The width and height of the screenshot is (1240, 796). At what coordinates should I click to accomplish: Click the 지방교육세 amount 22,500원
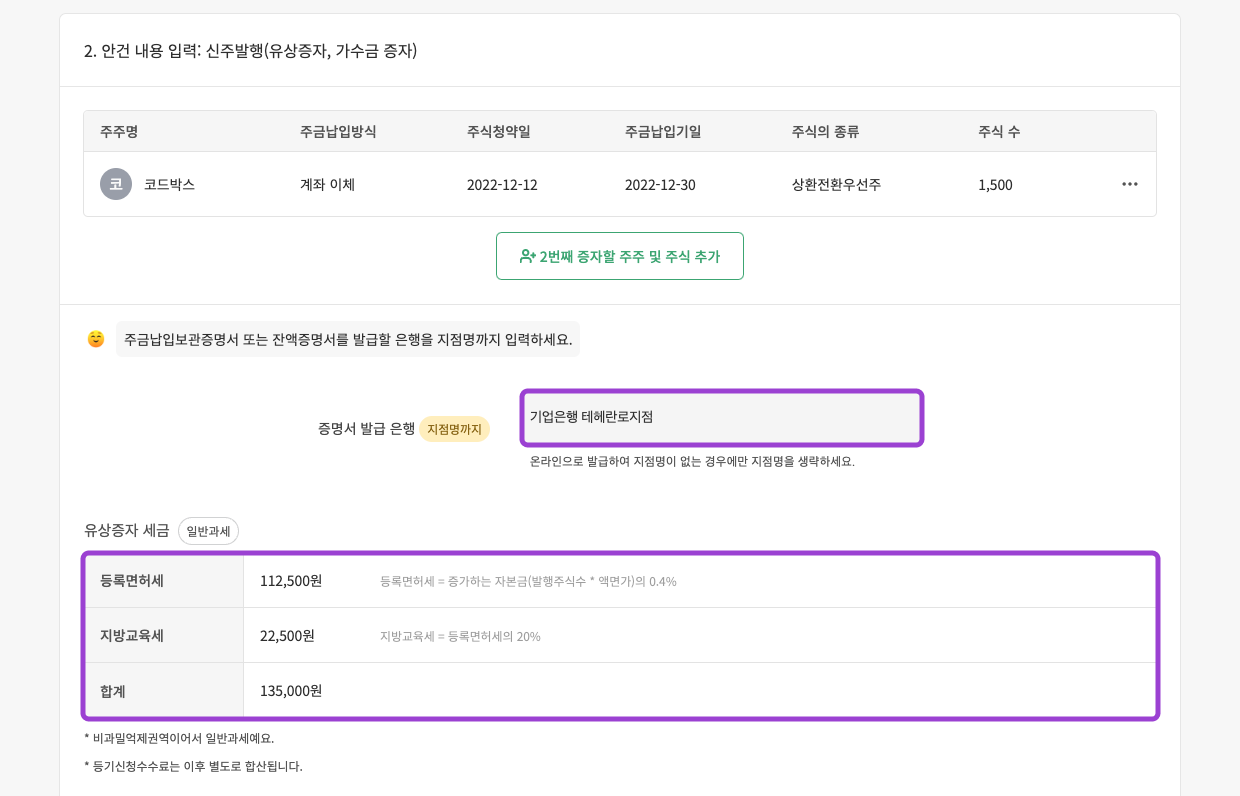[x=287, y=635]
